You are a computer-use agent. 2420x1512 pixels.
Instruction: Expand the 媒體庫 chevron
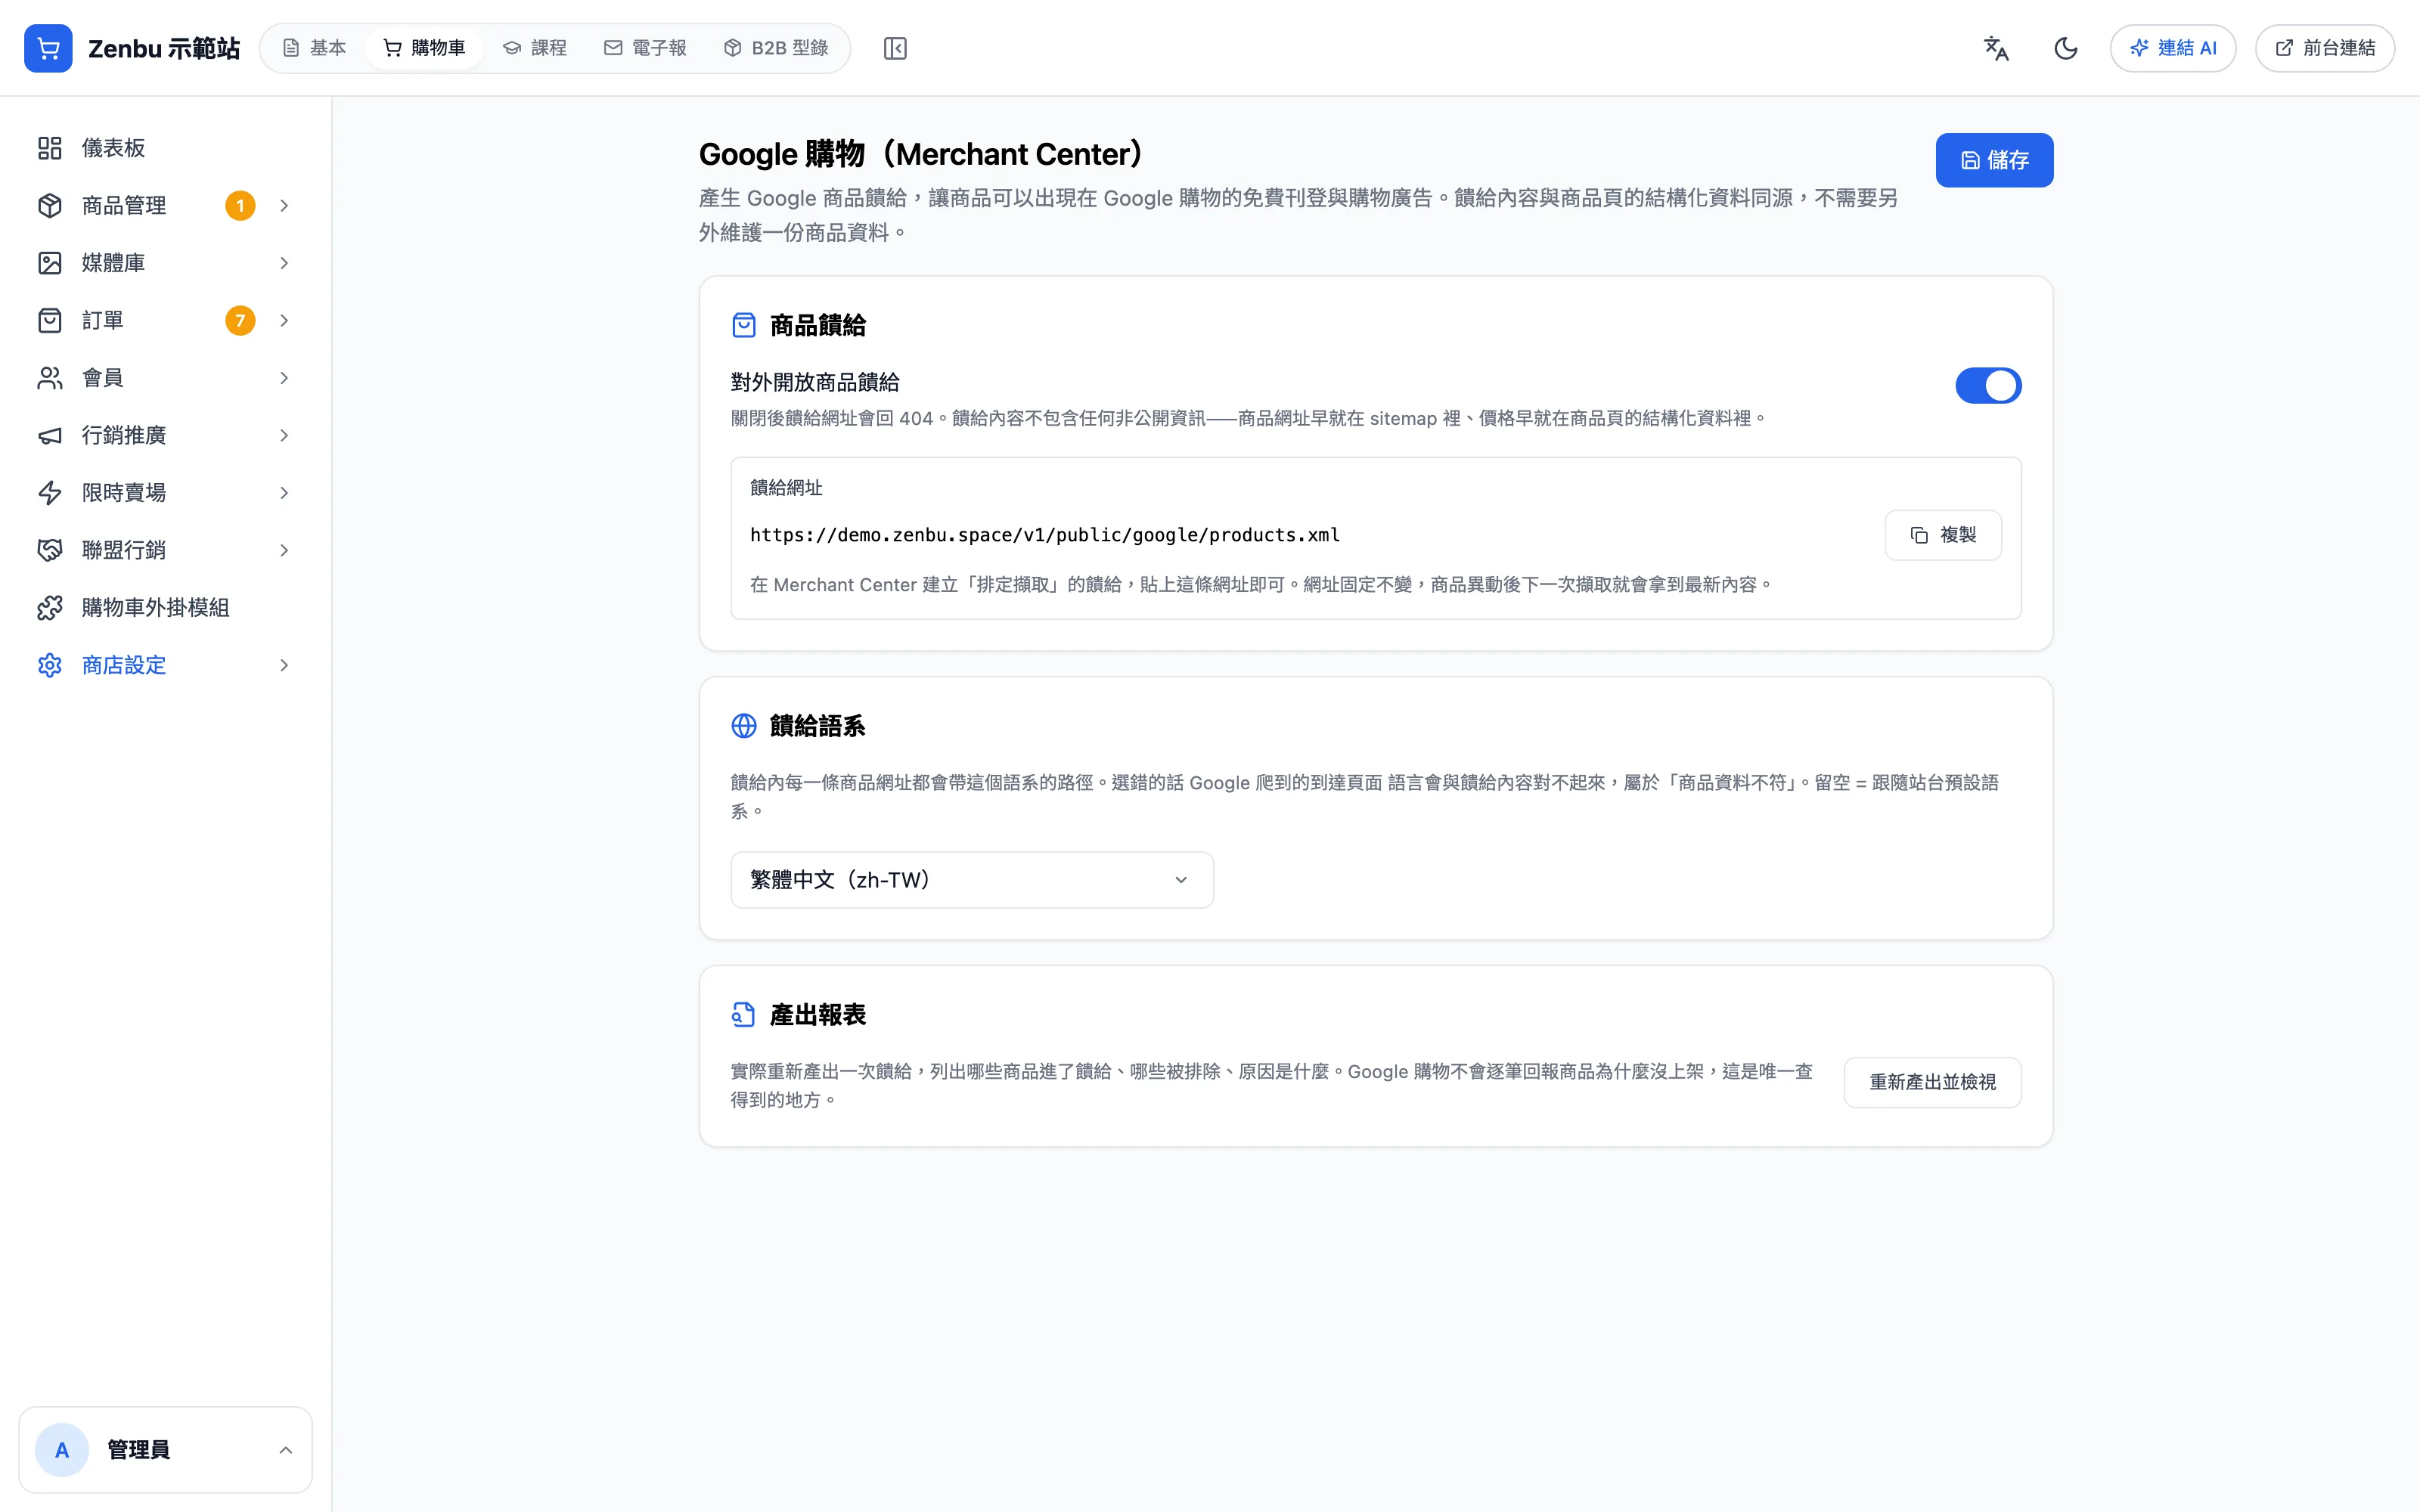284,263
